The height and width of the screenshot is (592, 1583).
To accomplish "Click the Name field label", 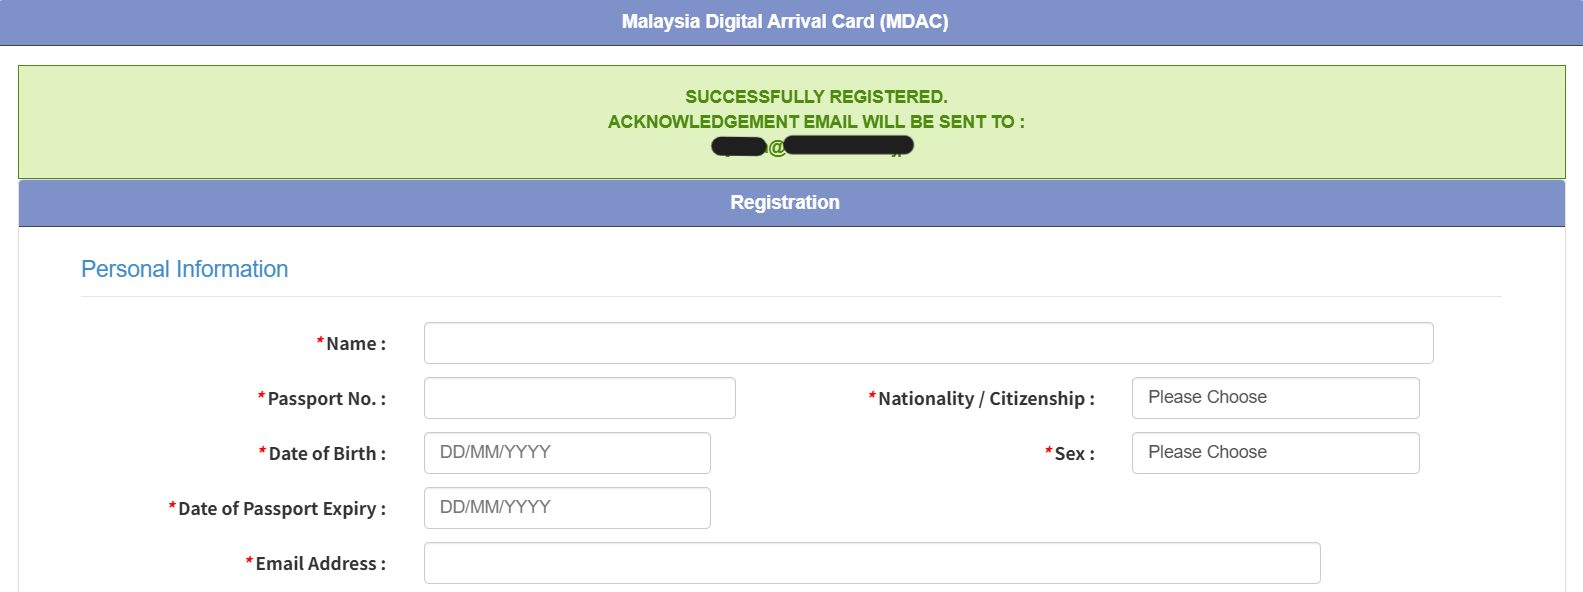I will pos(355,344).
